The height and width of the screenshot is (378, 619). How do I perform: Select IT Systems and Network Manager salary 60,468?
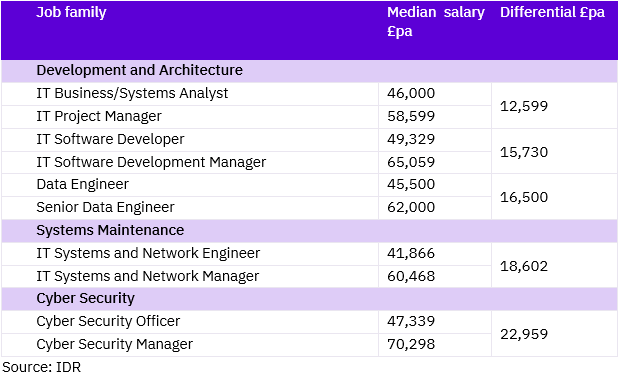click(411, 276)
